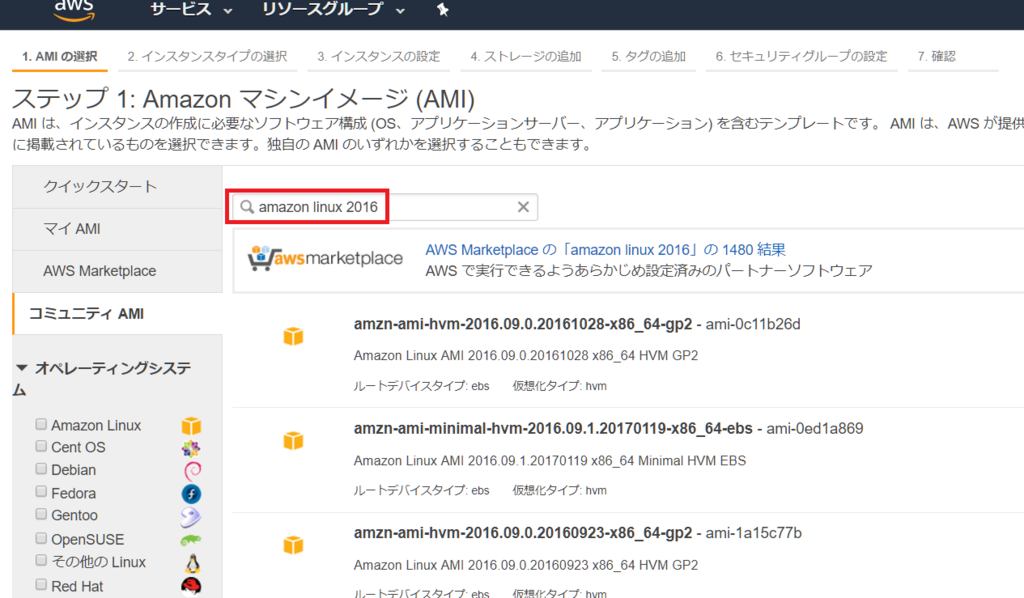Enable the Amazon Linux checkbox
This screenshot has height=598, width=1024.
pos(41,424)
